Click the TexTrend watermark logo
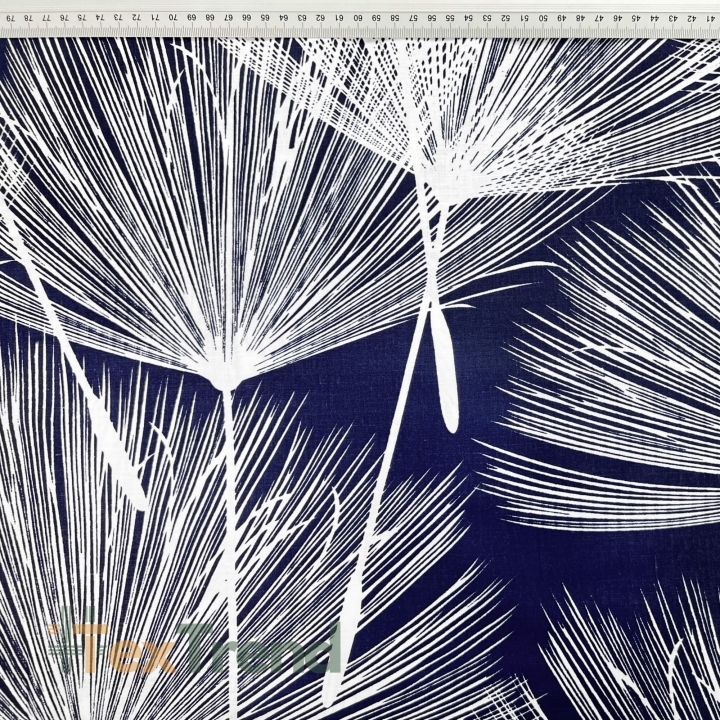Image resolution: width=720 pixels, height=720 pixels. click(195, 641)
